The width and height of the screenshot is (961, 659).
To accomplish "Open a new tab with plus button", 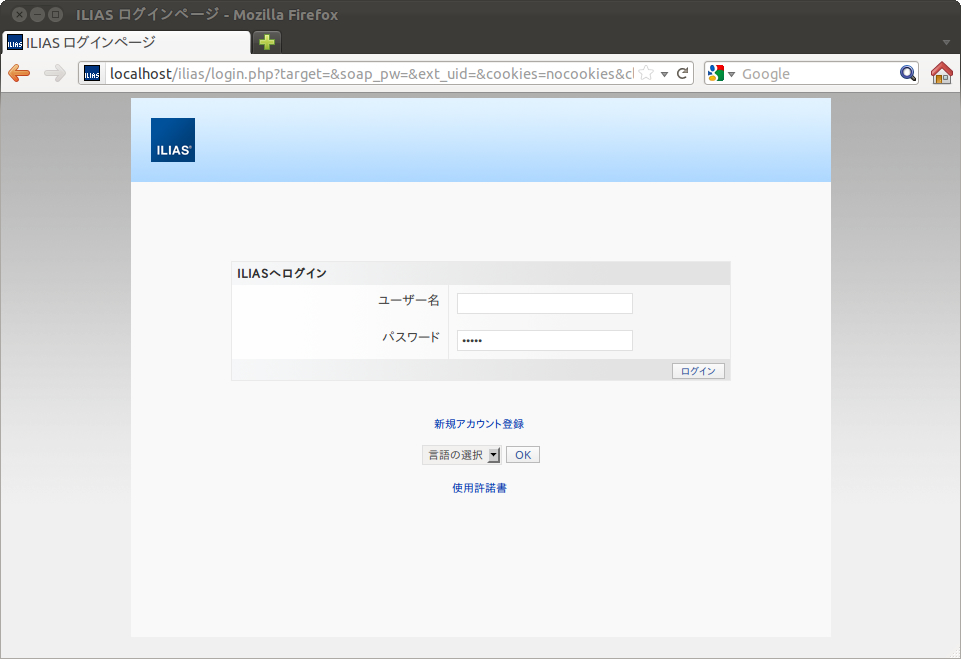I will [267, 42].
